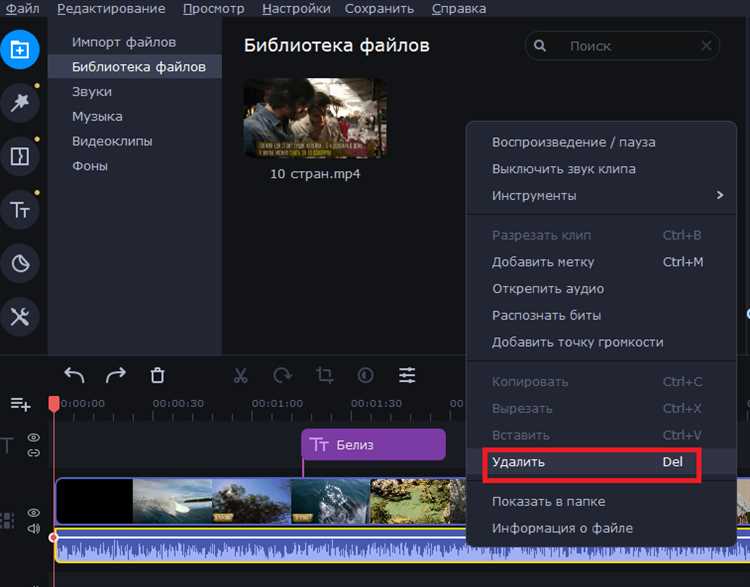This screenshot has height=587, width=750.
Task: Toggle visibility of the video track
Action: pyautogui.click(x=34, y=513)
